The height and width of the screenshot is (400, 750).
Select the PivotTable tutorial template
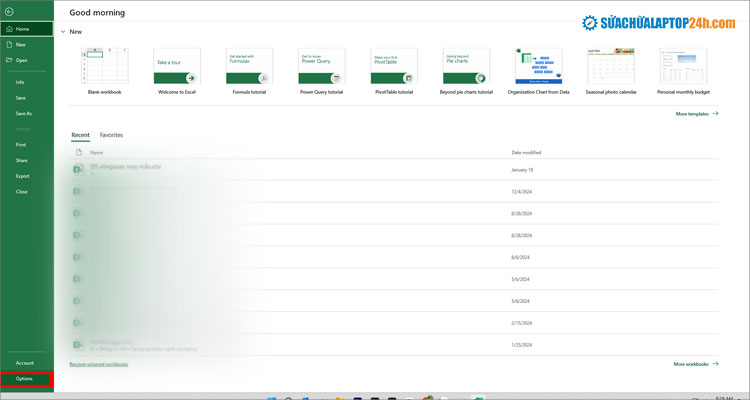tap(393, 66)
